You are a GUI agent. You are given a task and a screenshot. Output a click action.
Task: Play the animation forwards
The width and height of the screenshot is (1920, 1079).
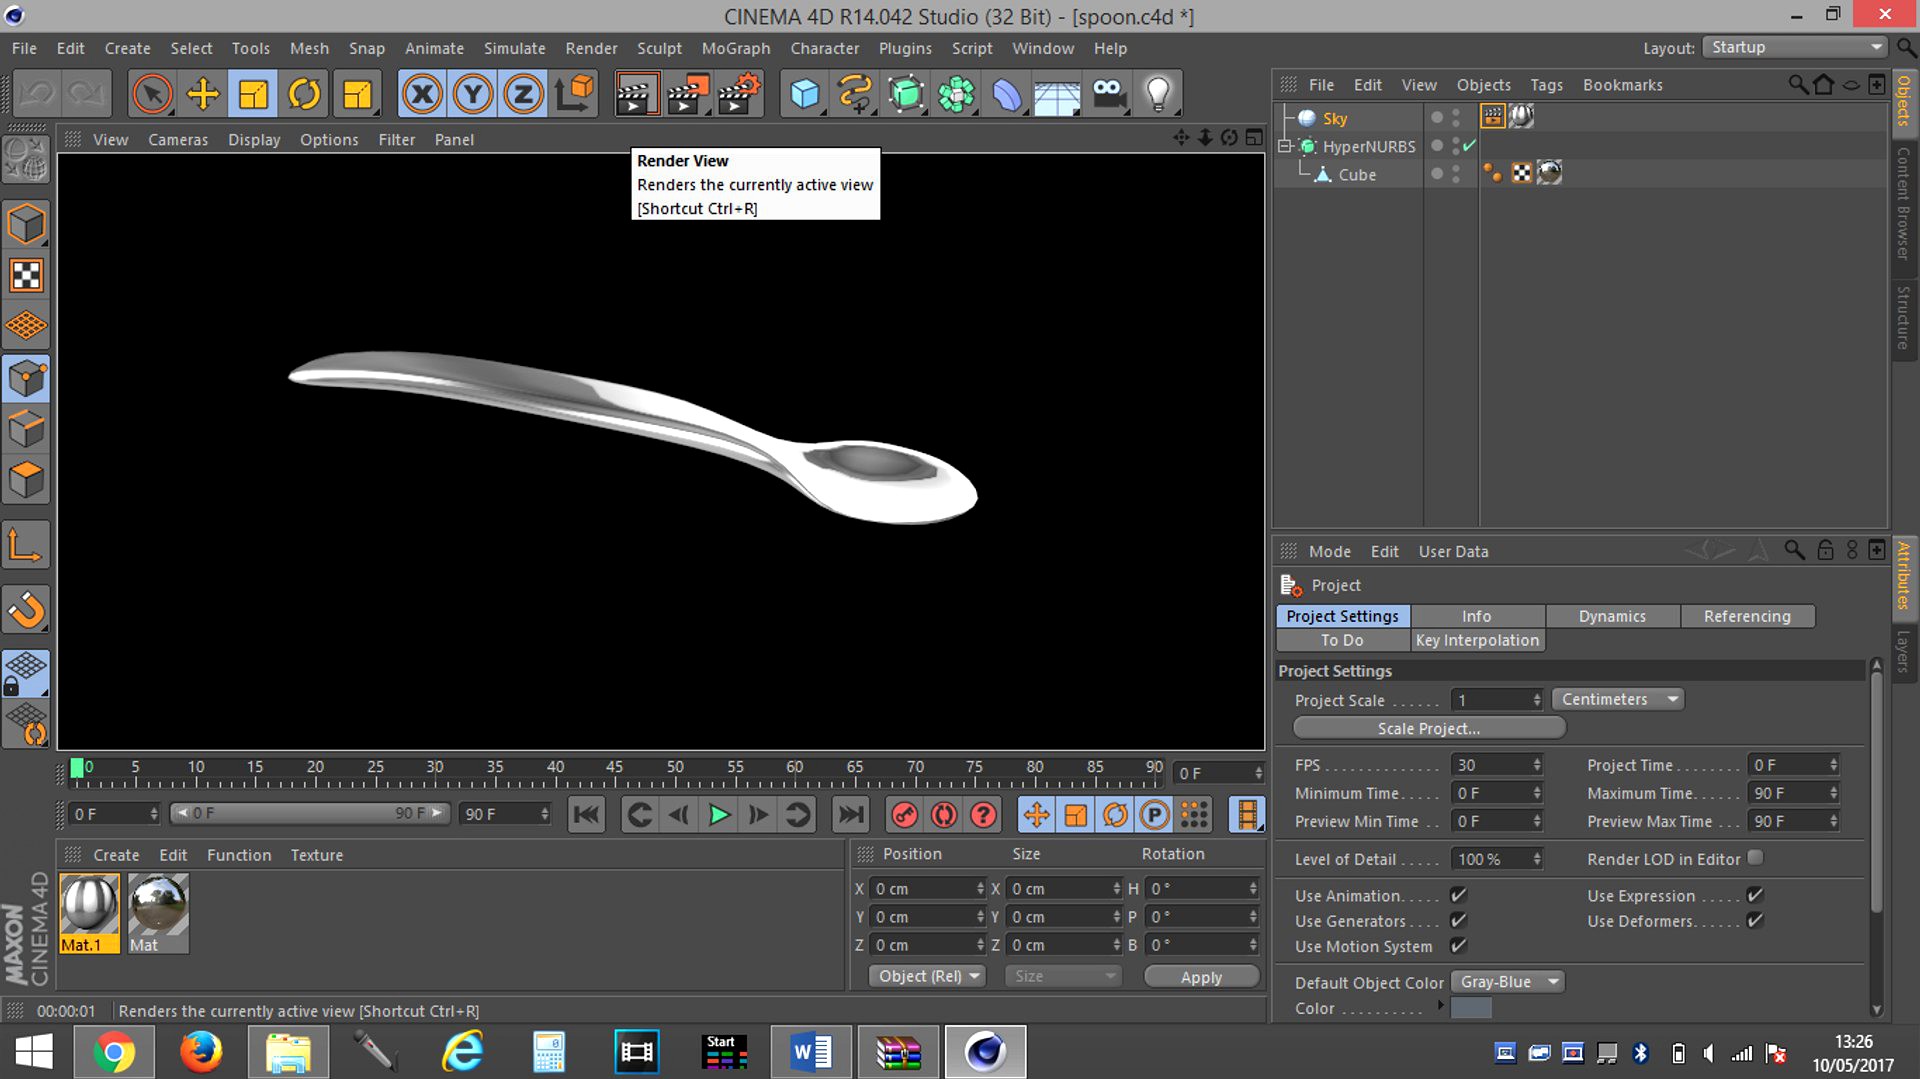click(x=719, y=815)
